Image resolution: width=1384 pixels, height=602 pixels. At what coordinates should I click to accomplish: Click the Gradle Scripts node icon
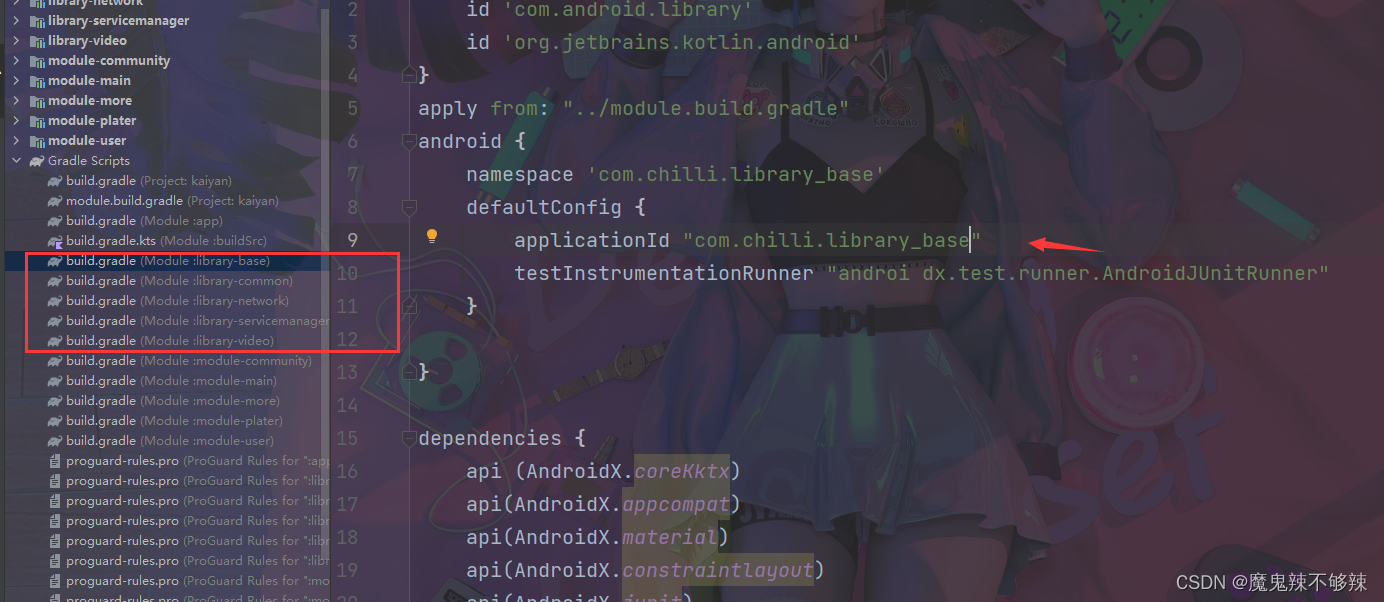[37, 160]
